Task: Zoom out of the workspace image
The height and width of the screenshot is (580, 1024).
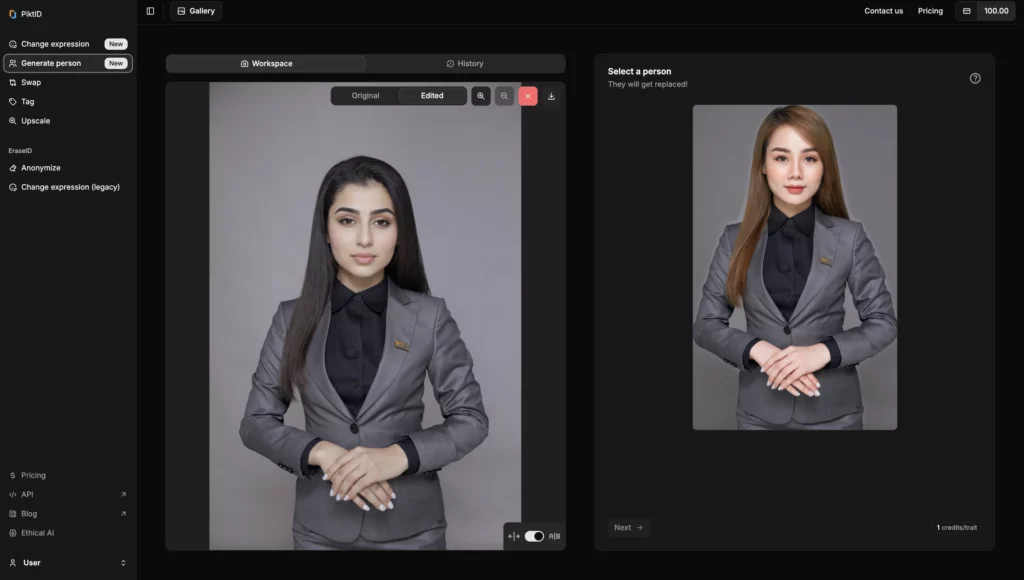Action: coord(503,96)
